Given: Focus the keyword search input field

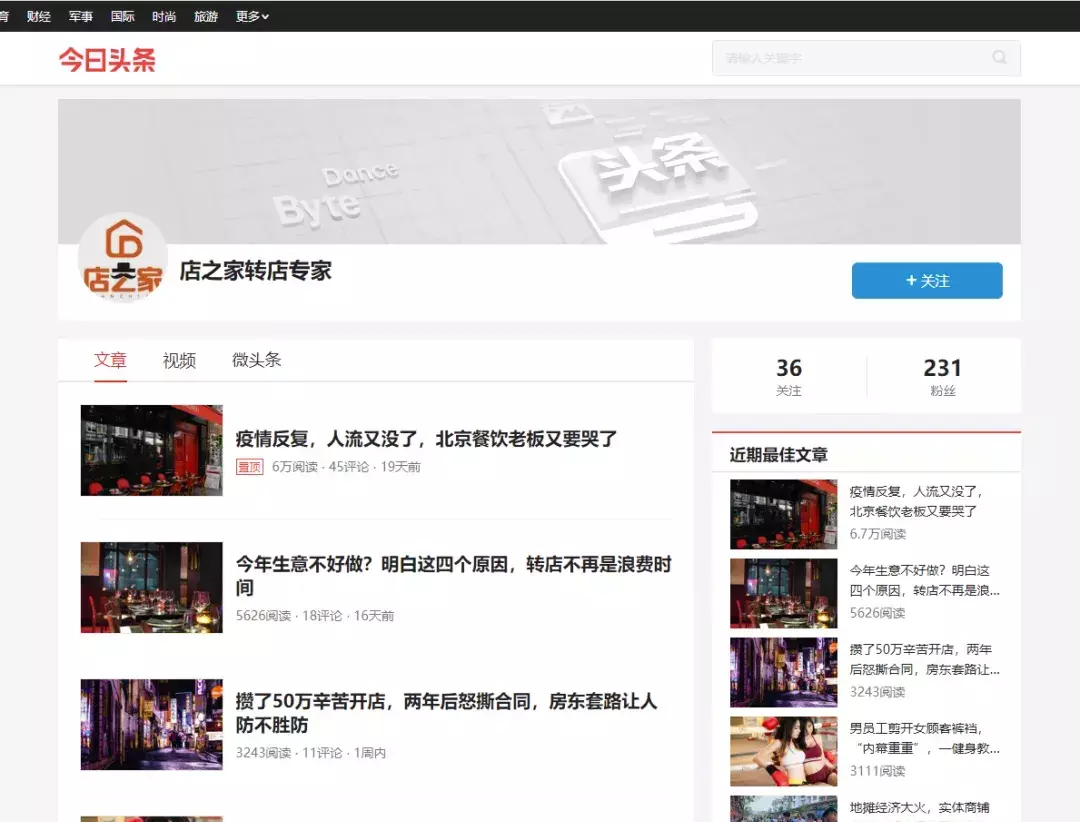Looking at the screenshot, I should [x=866, y=58].
